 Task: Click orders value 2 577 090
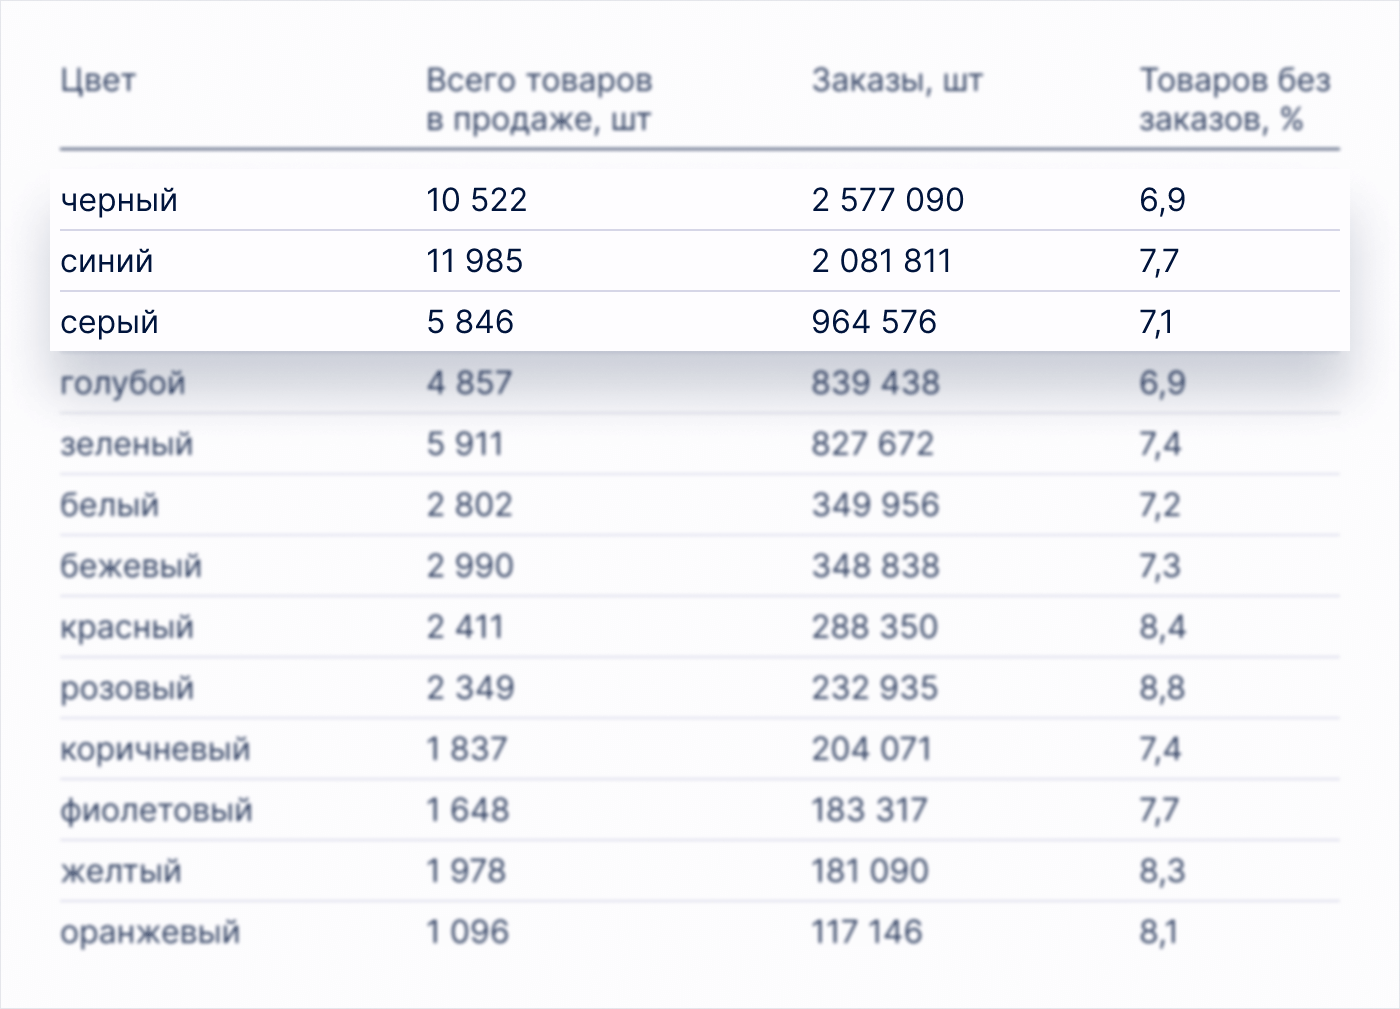pyautogui.click(x=887, y=200)
